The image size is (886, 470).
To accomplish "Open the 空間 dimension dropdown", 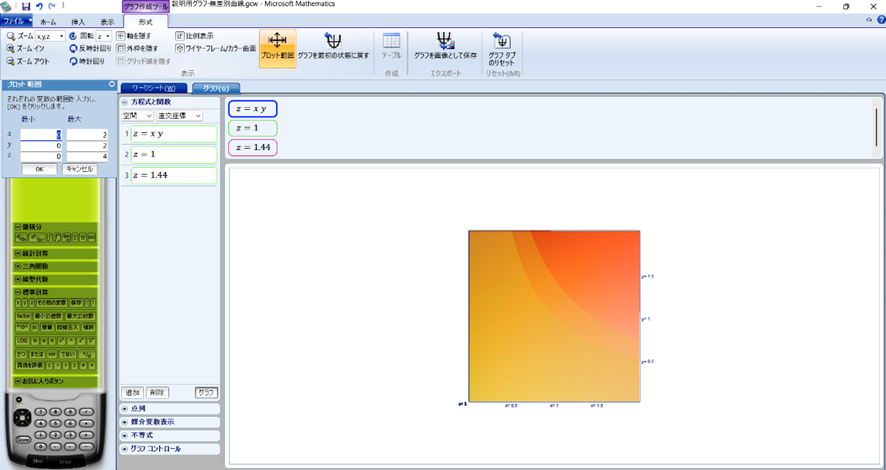I will [137, 116].
